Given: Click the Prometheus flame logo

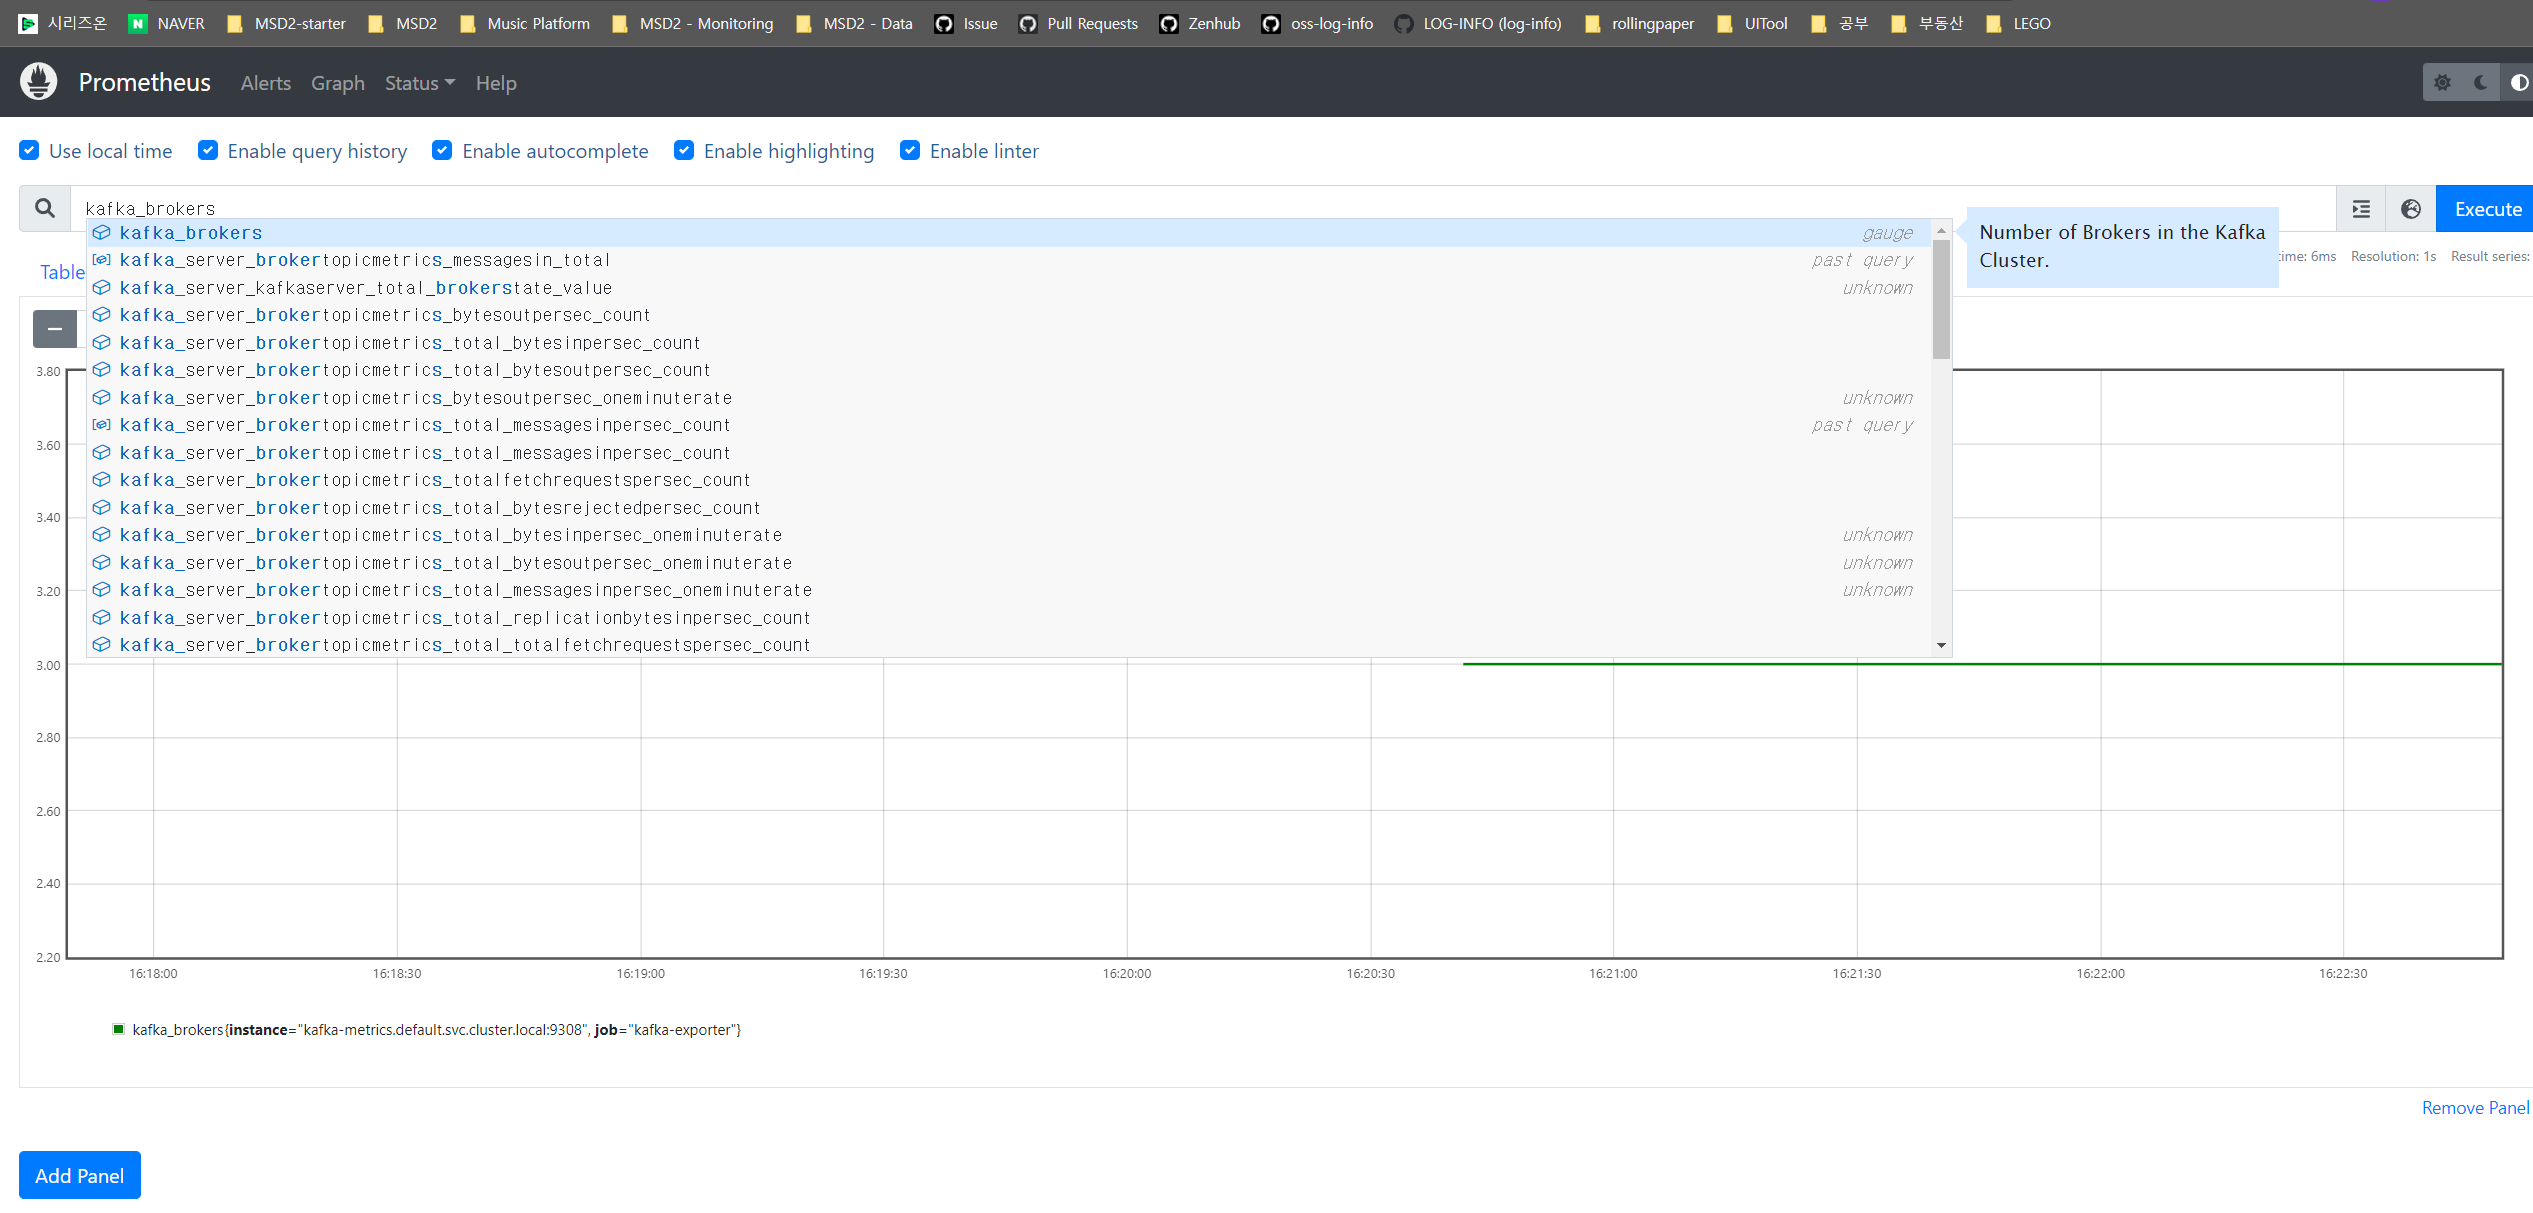Looking at the screenshot, I should tap(39, 82).
